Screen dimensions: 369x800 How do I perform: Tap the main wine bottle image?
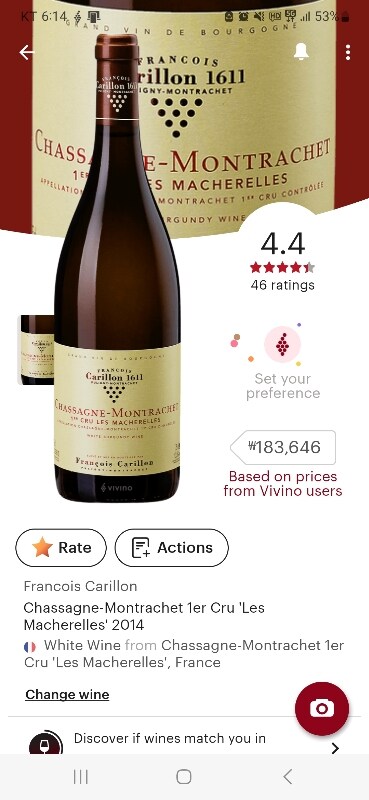(117, 268)
